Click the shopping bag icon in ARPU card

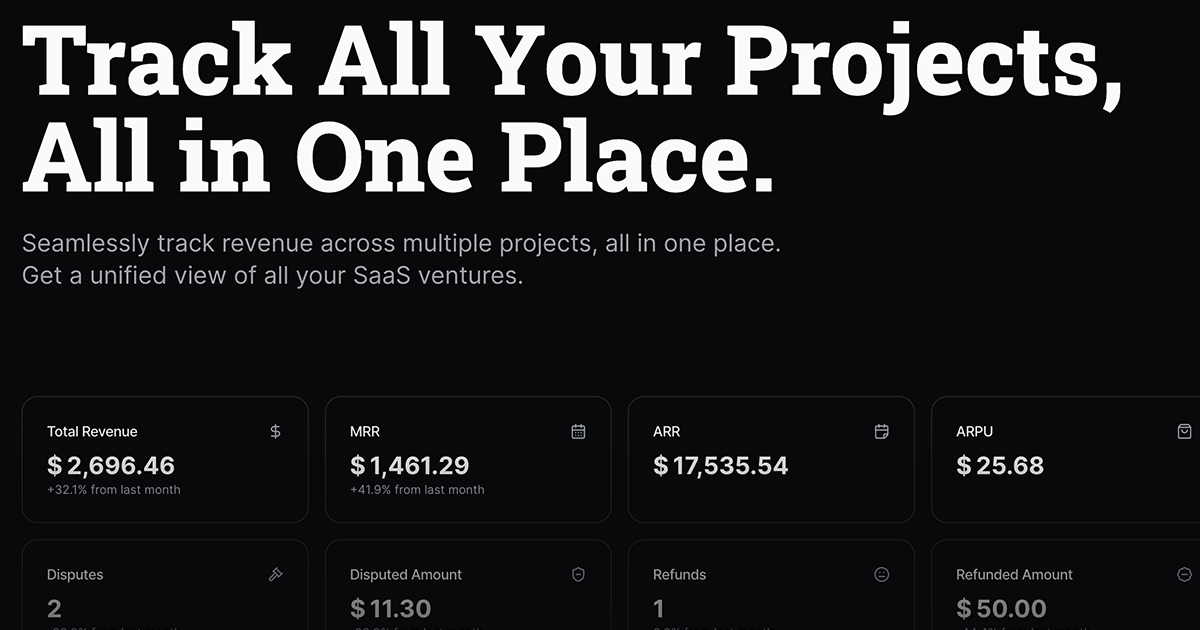tap(1184, 432)
